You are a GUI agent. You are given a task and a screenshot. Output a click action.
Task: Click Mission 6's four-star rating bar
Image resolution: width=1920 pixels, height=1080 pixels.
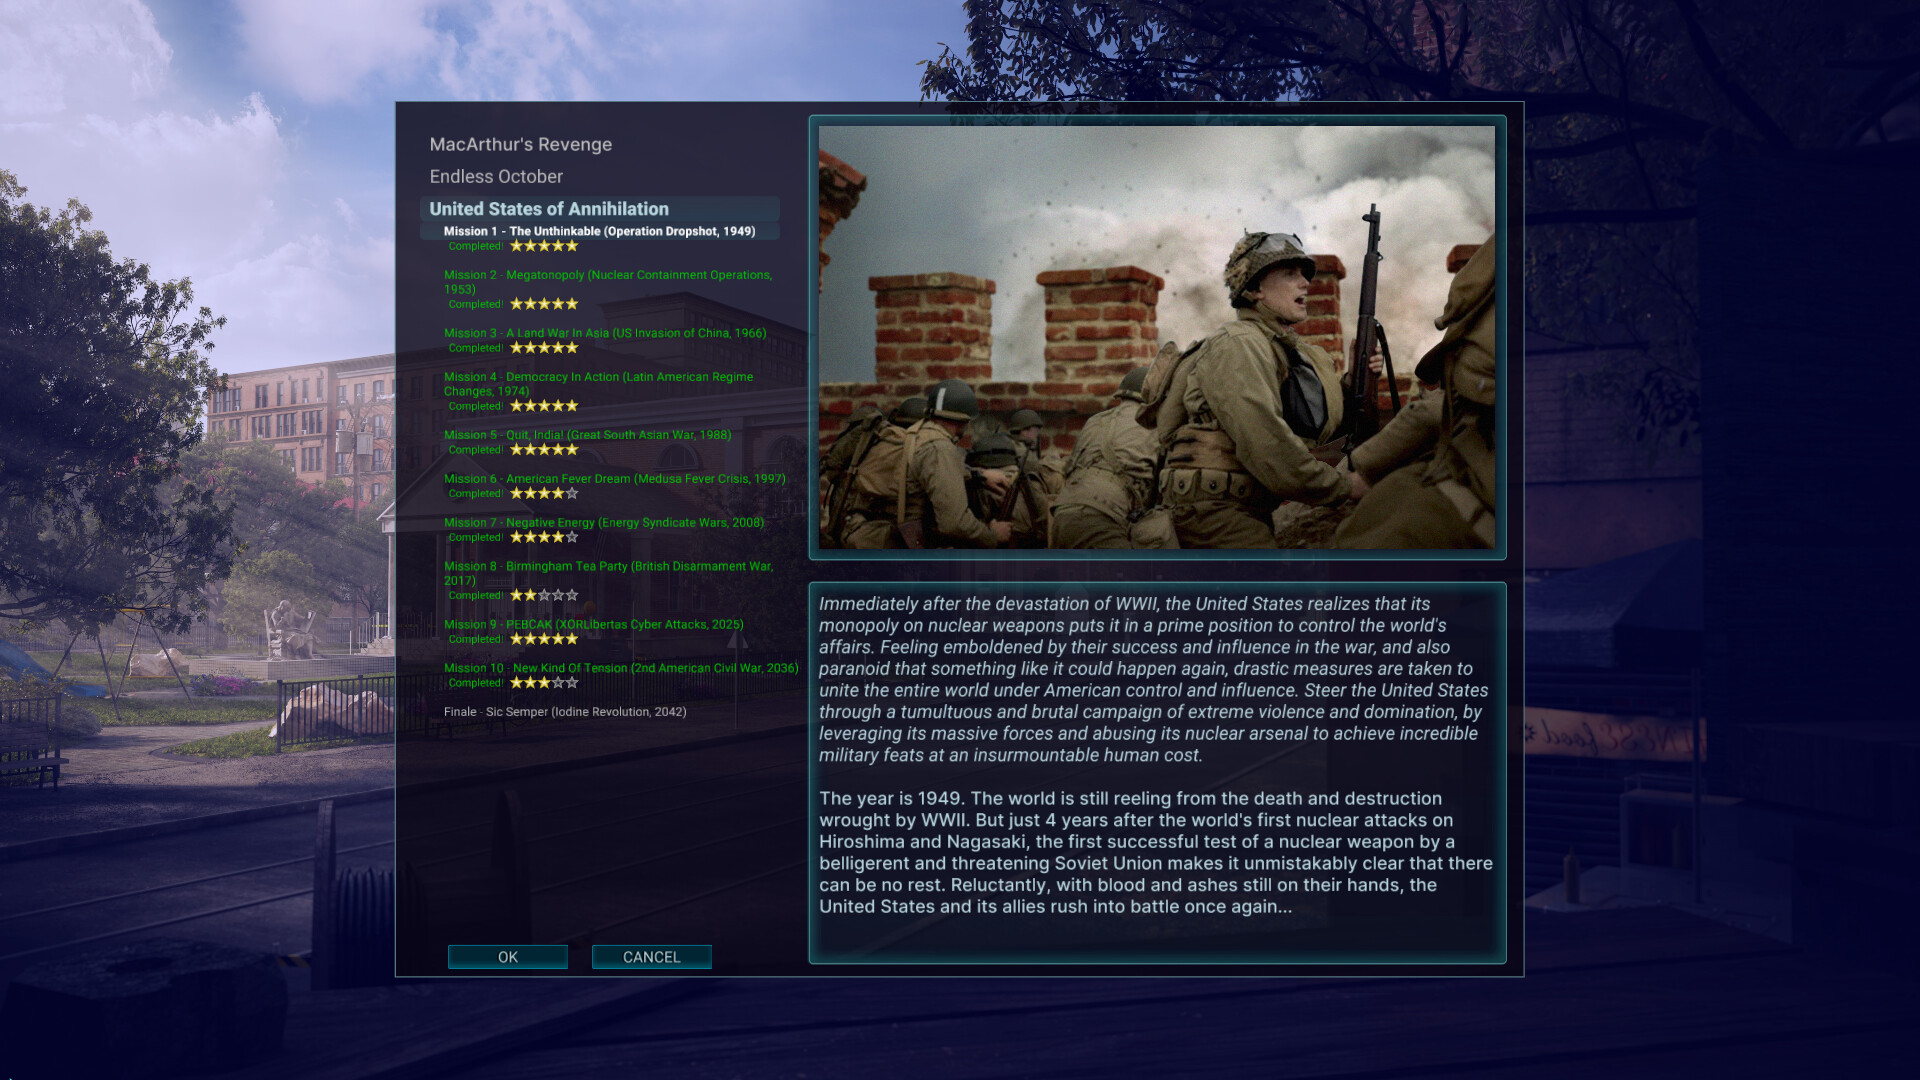click(545, 493)
